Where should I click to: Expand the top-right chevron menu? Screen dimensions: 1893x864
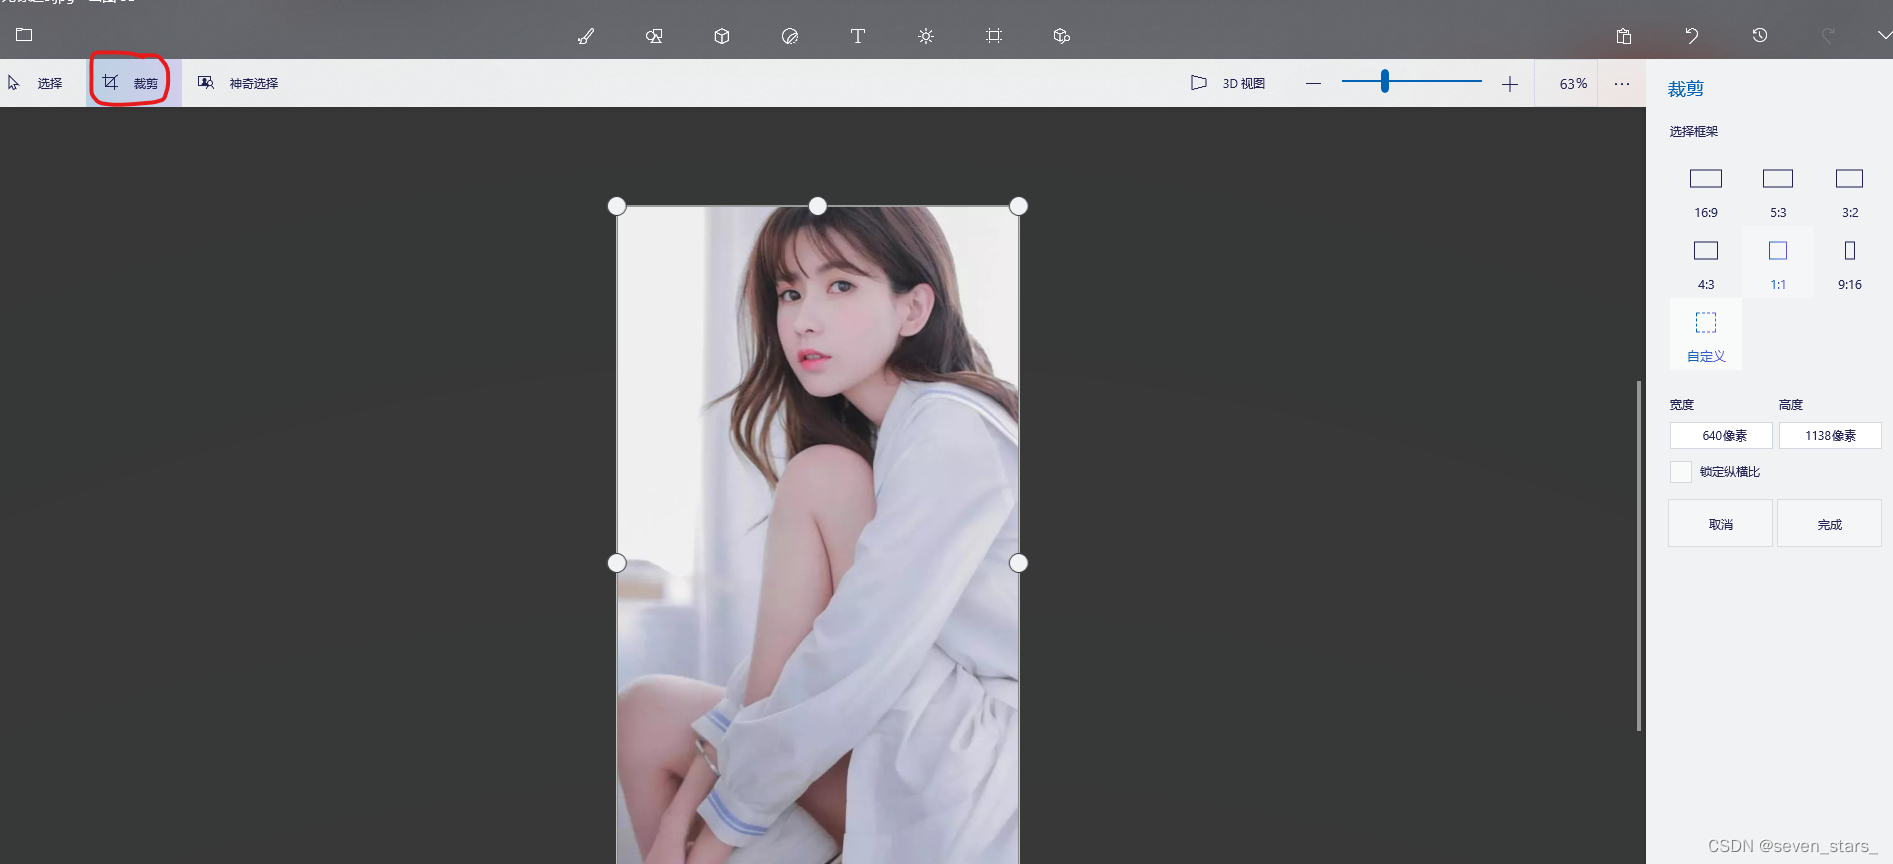click(x=1884, y=35)
